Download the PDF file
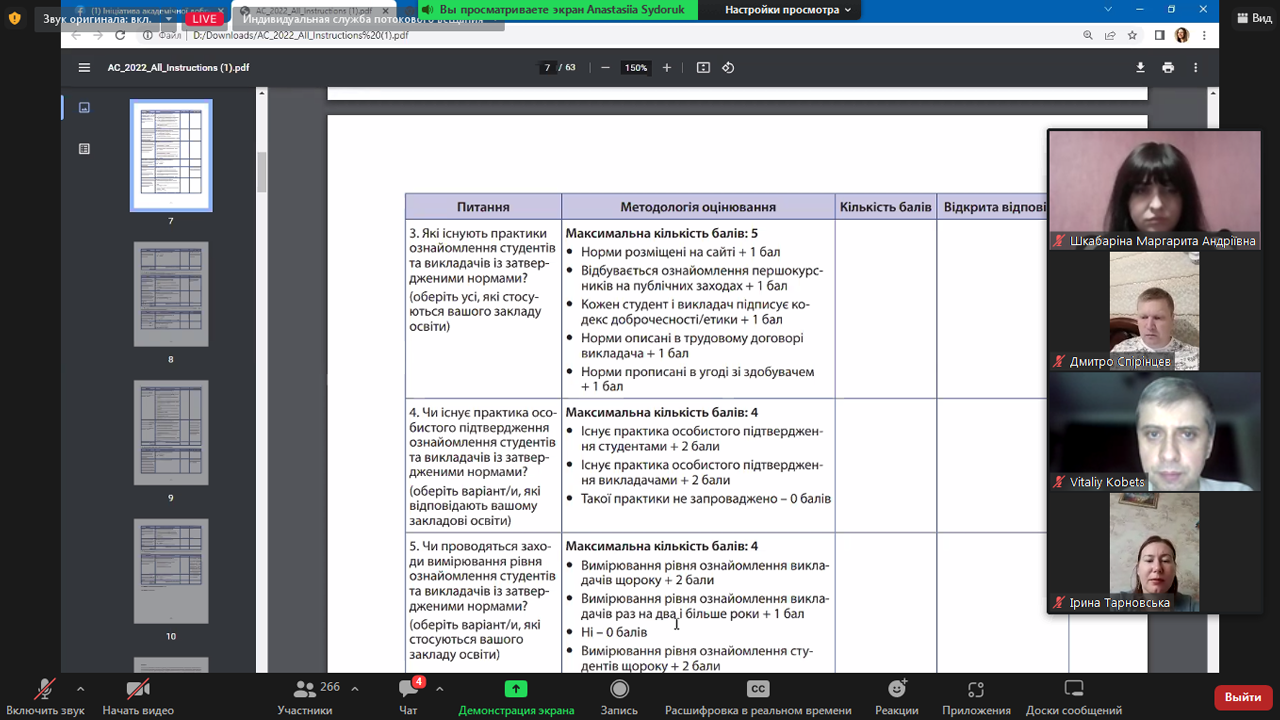The height and width of the screenshot is (720, 1280). pos(1140,68)
